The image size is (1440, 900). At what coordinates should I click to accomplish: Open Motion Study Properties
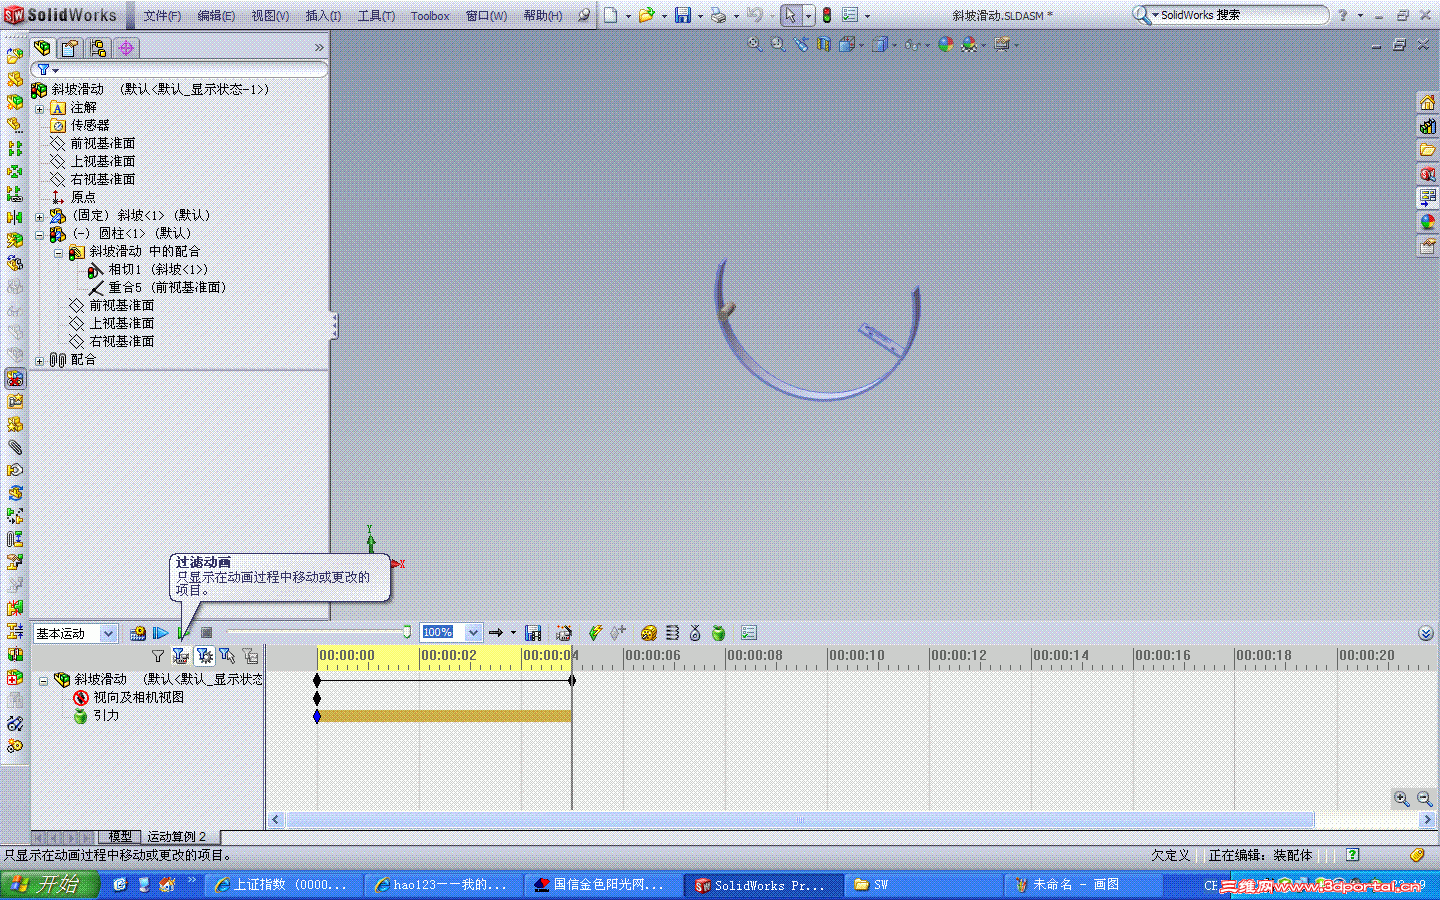pyautogui.click(x=749, y=633)
